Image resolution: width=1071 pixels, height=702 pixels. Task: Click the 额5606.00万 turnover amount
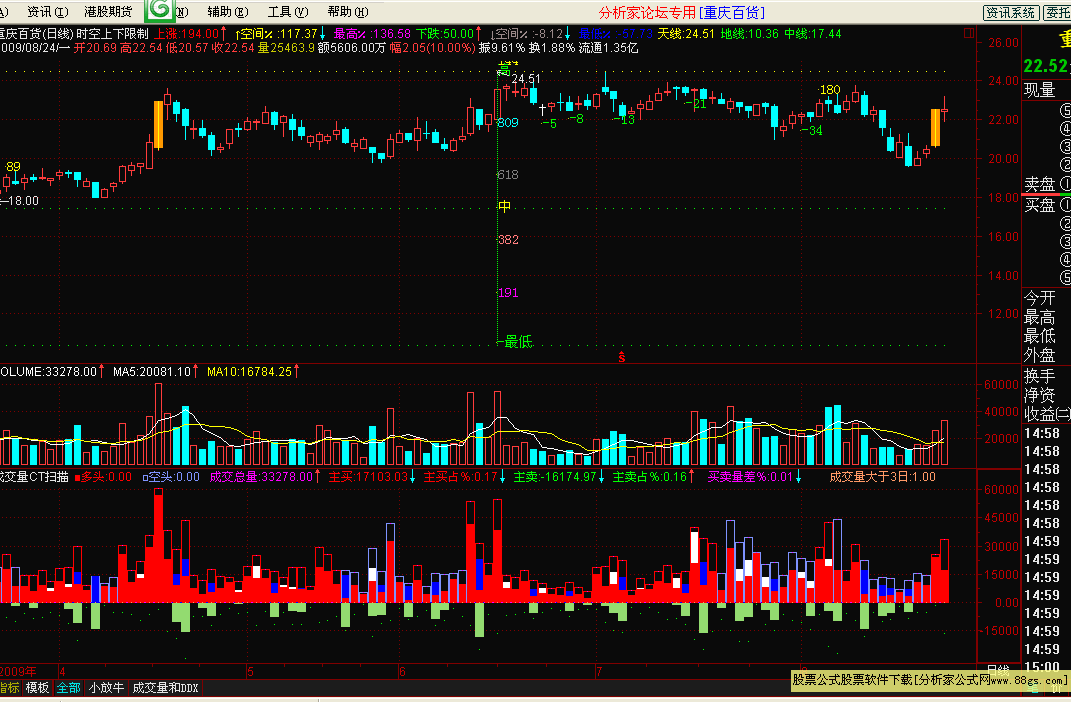tap(352, 48)
